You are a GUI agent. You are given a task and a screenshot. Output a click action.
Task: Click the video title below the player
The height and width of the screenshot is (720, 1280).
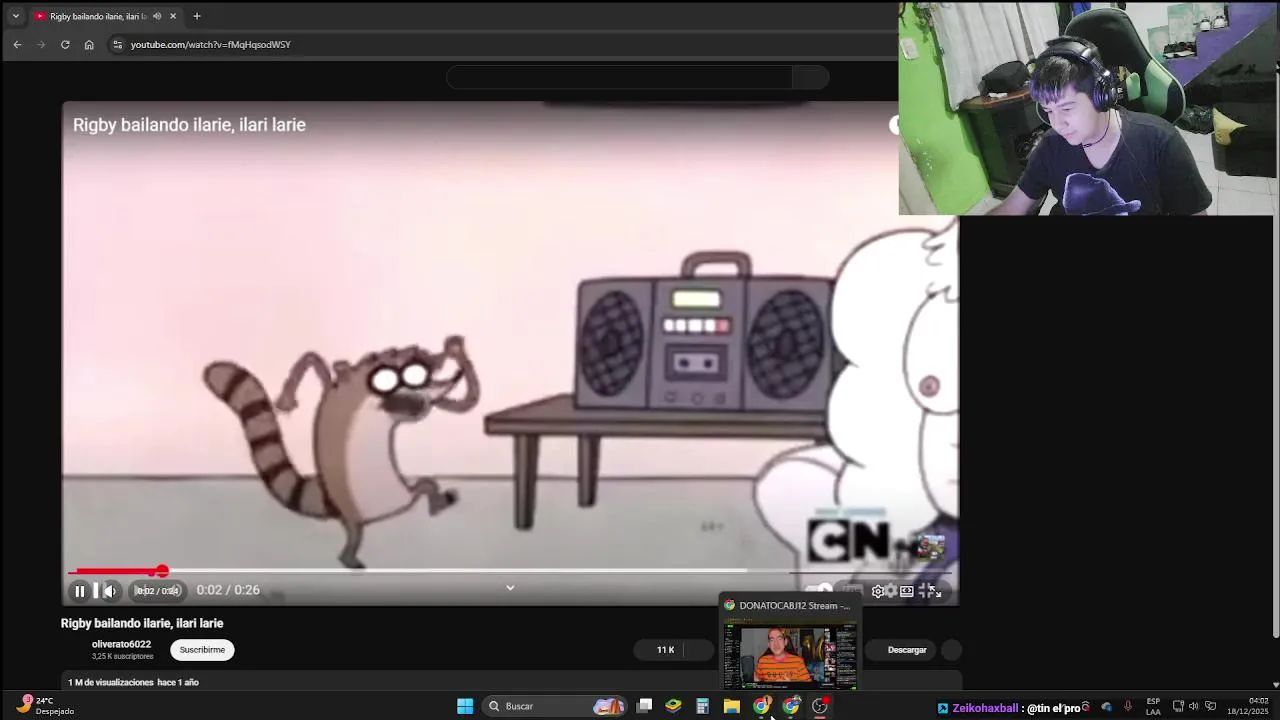(x=142, y=623)
